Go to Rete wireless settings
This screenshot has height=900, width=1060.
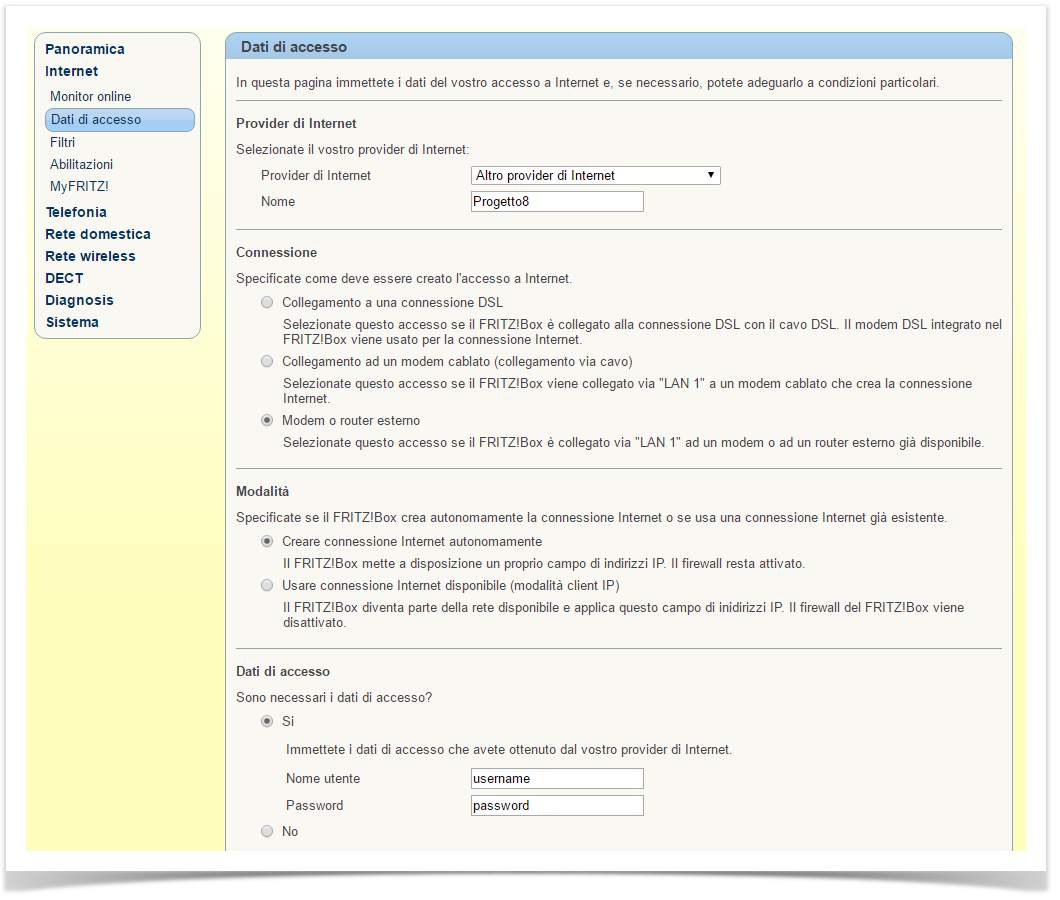(x=90, y=256)
